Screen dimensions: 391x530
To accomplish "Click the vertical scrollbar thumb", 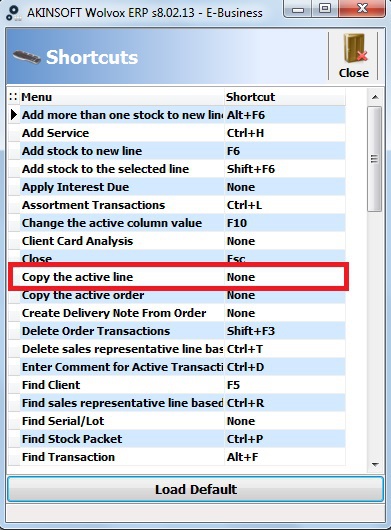I will 375,159.
